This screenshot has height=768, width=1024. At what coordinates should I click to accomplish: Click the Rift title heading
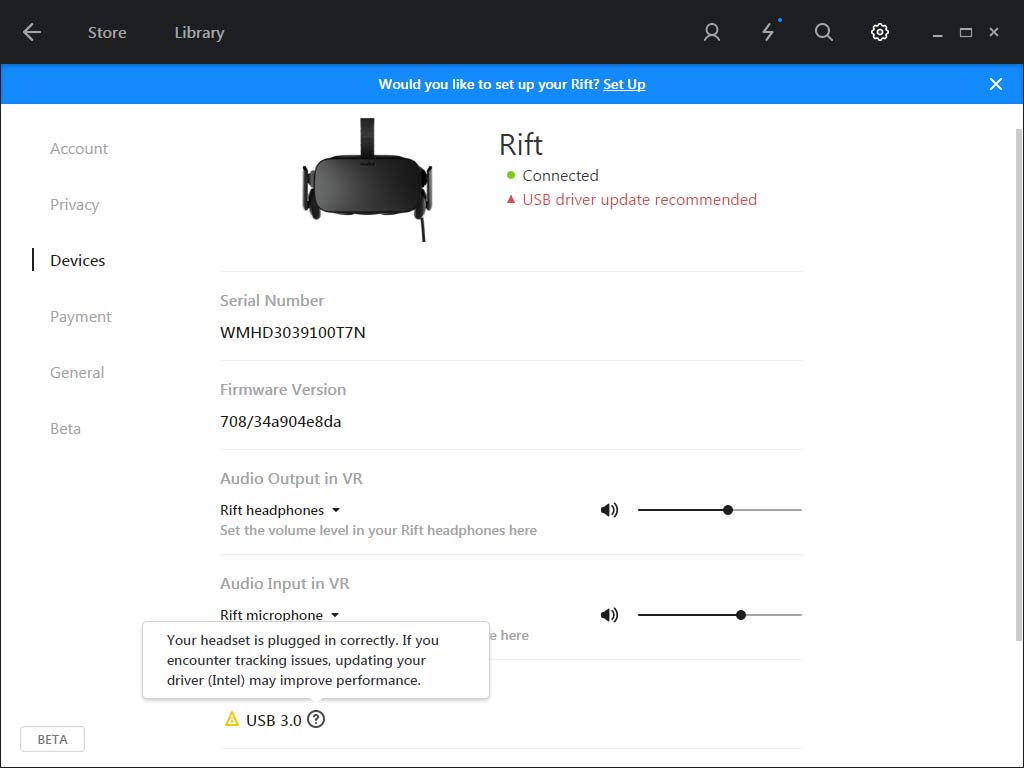coord(520,144)
